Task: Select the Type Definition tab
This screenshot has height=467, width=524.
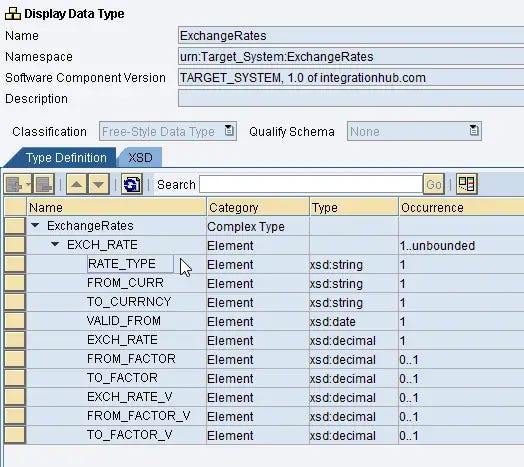Action: point(66,158)
